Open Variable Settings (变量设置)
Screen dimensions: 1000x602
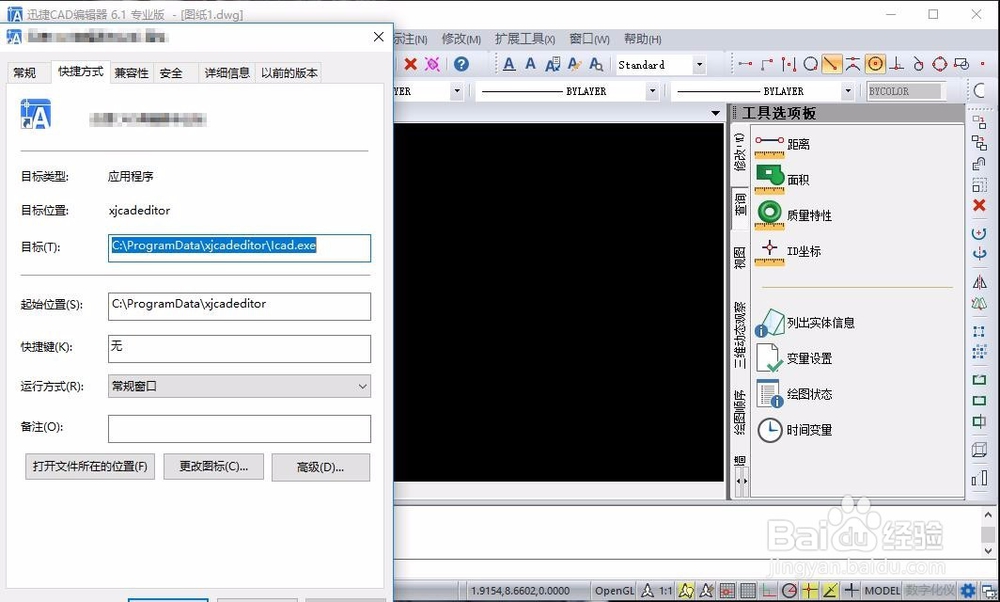(x=794, y=358)
